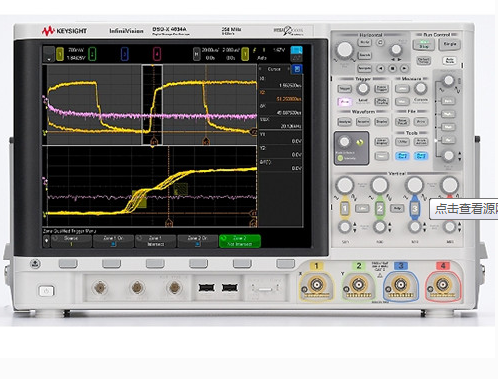Push the round zoom button beside Horiz
This screenshot has width=498, height=379.
click(x=380, y=42)
